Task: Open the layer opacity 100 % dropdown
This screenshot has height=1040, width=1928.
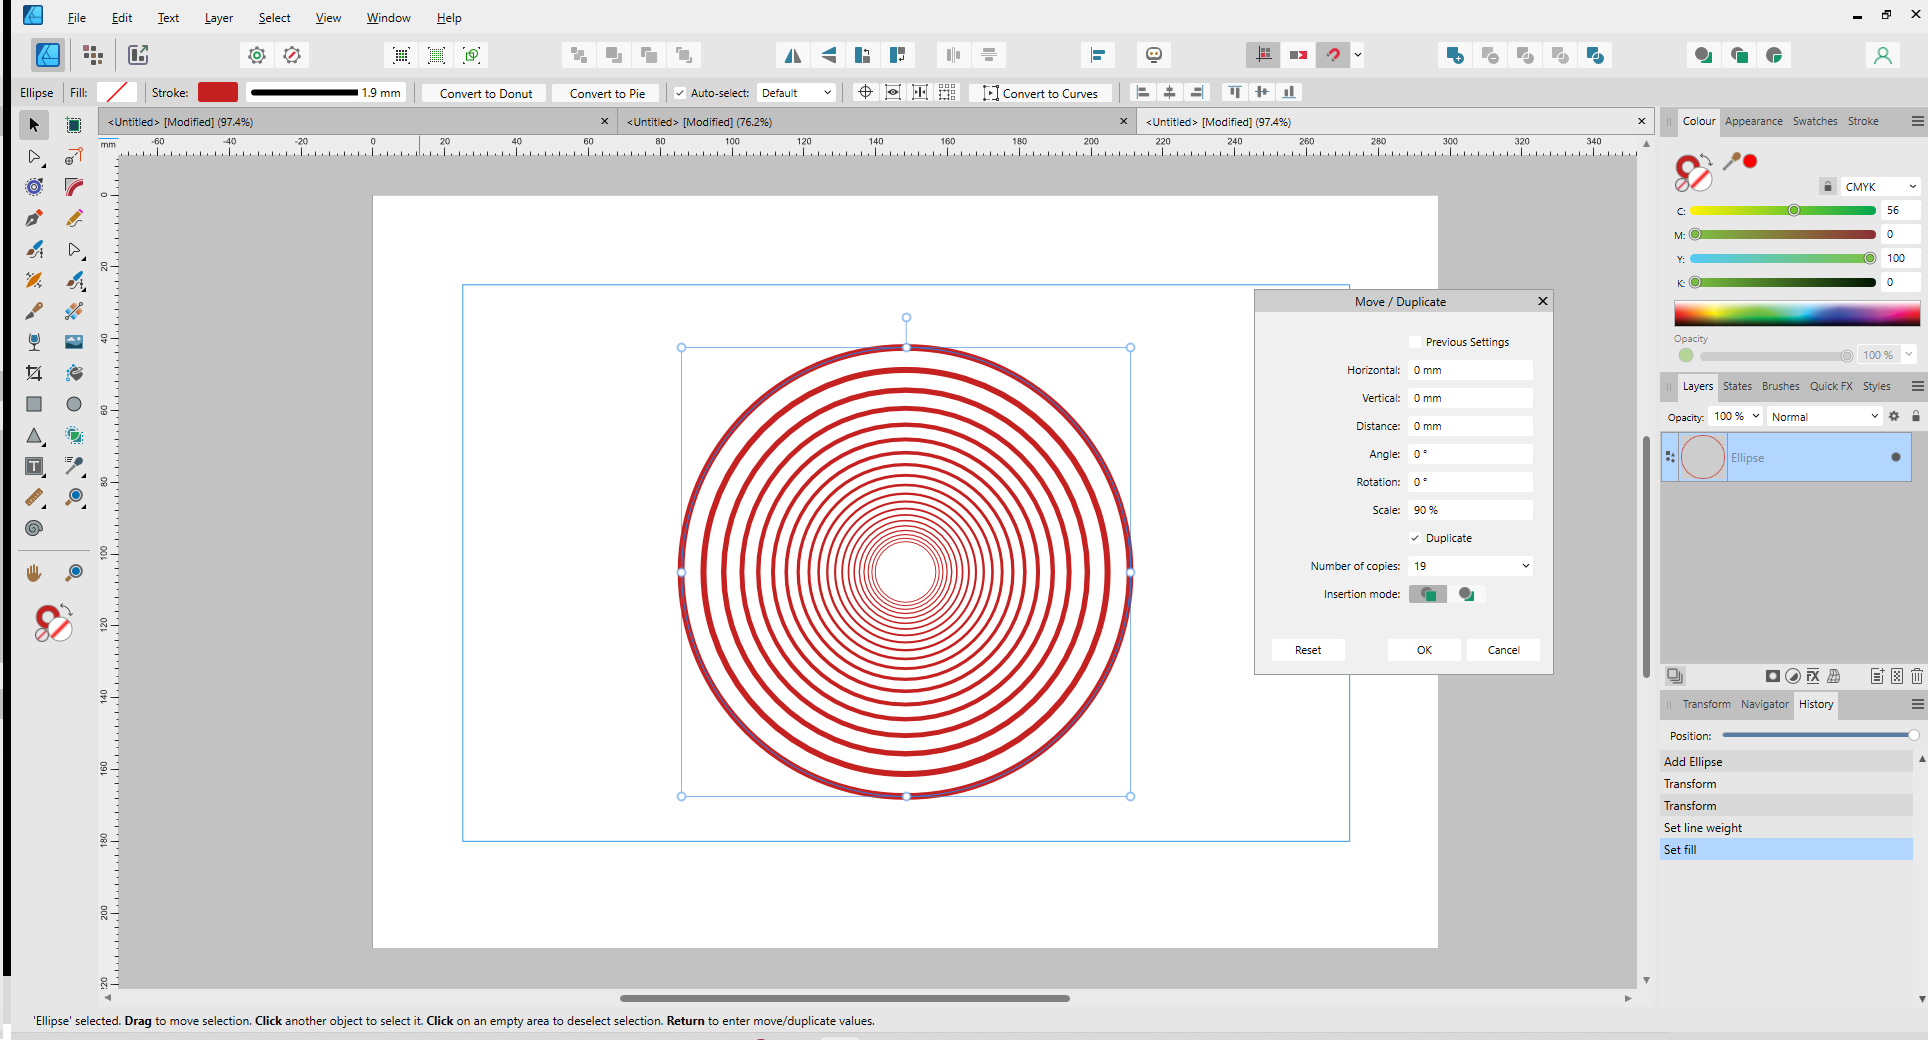Action: 1736,416
